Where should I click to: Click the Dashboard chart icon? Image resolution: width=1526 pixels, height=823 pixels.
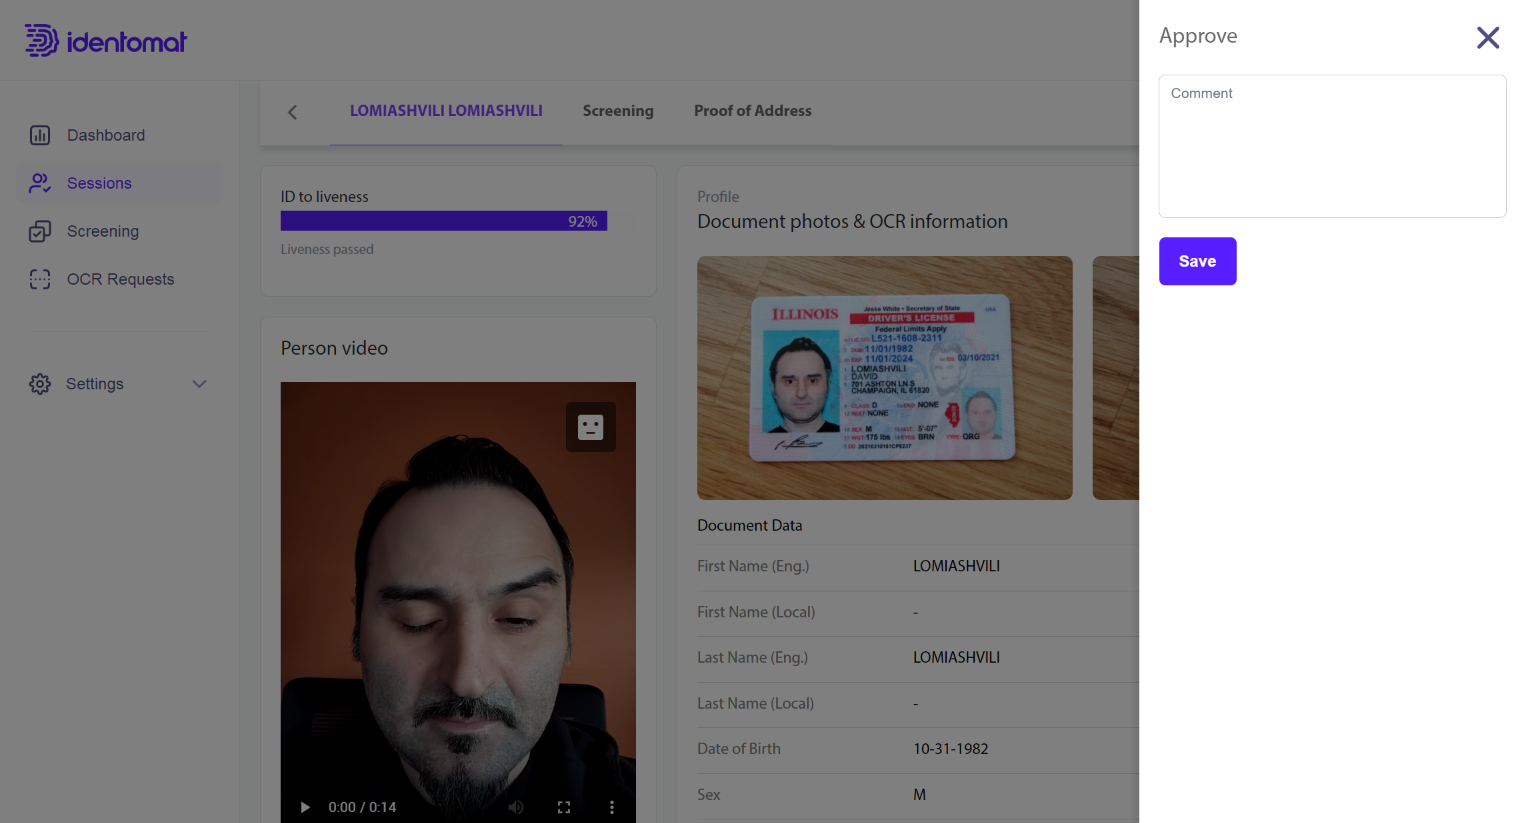40,135
